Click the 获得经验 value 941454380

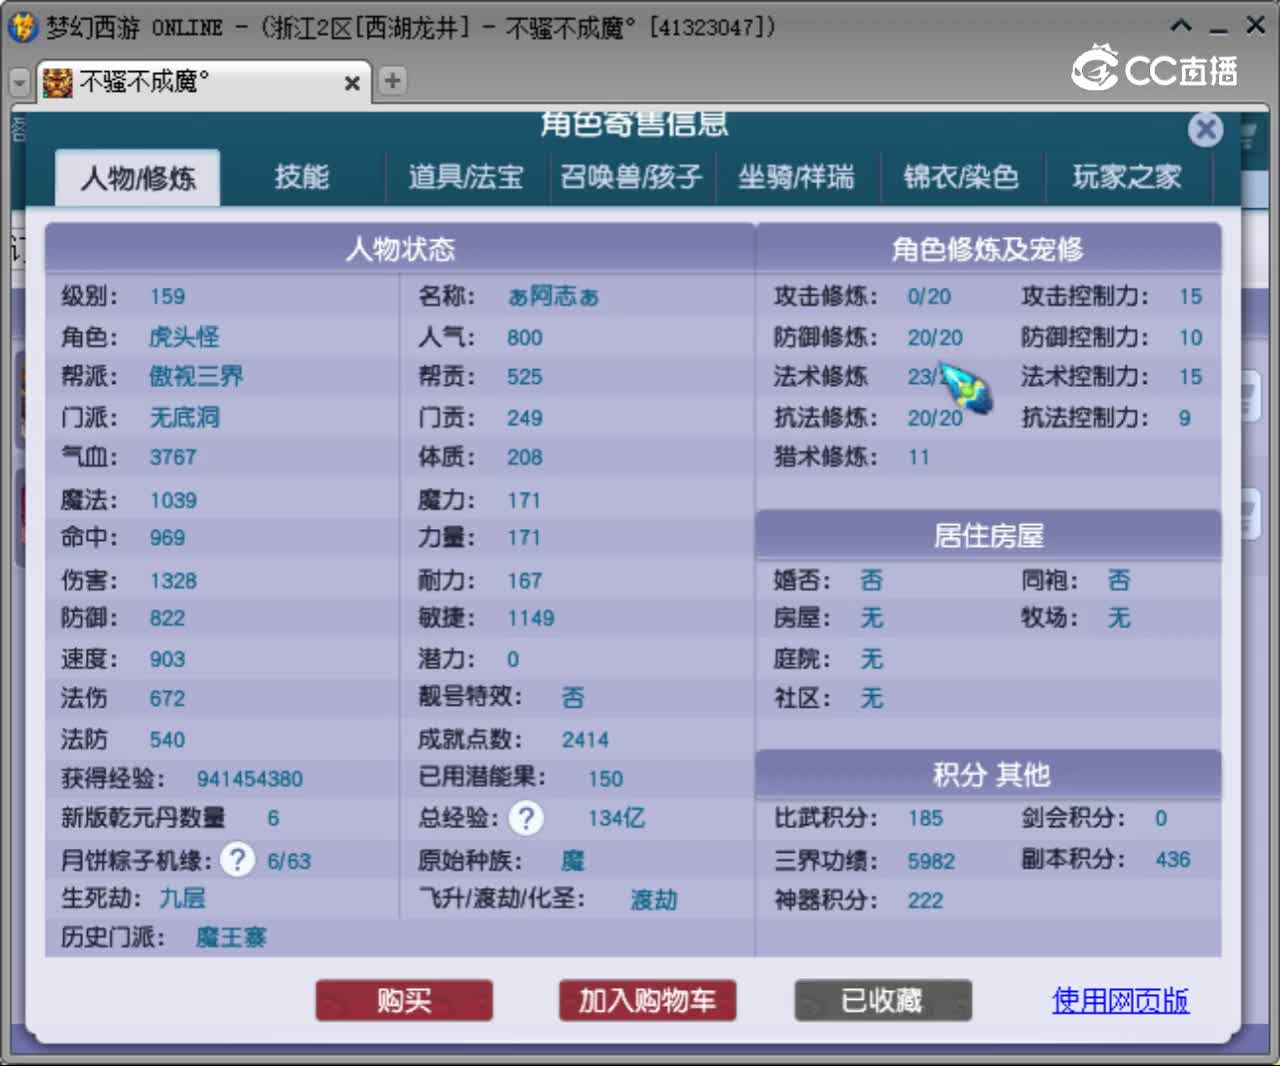(x=249, y=778)
